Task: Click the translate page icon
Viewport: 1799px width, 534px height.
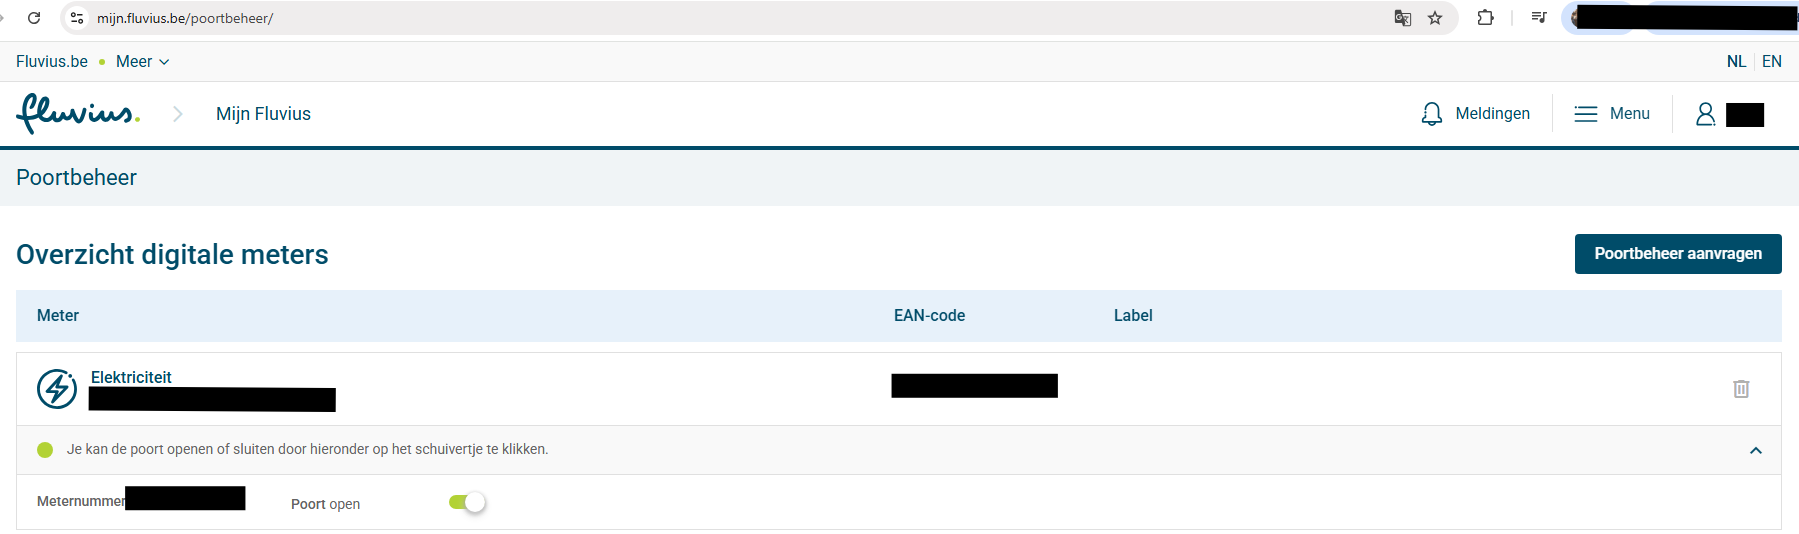Action: coord(1403,18)
